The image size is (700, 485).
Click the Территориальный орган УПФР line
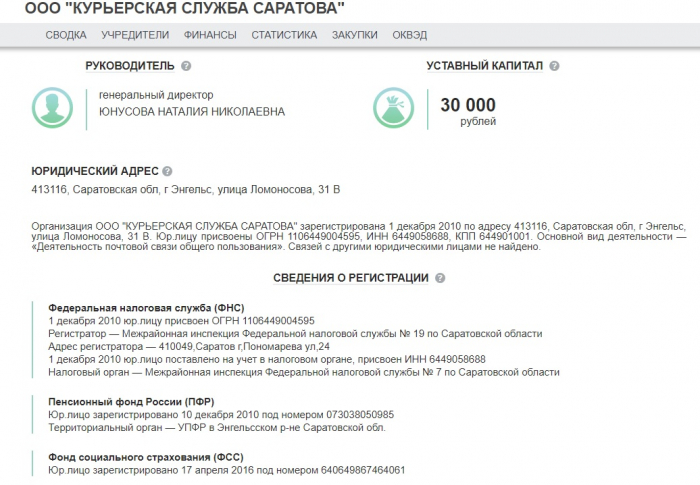pos(217,428)
